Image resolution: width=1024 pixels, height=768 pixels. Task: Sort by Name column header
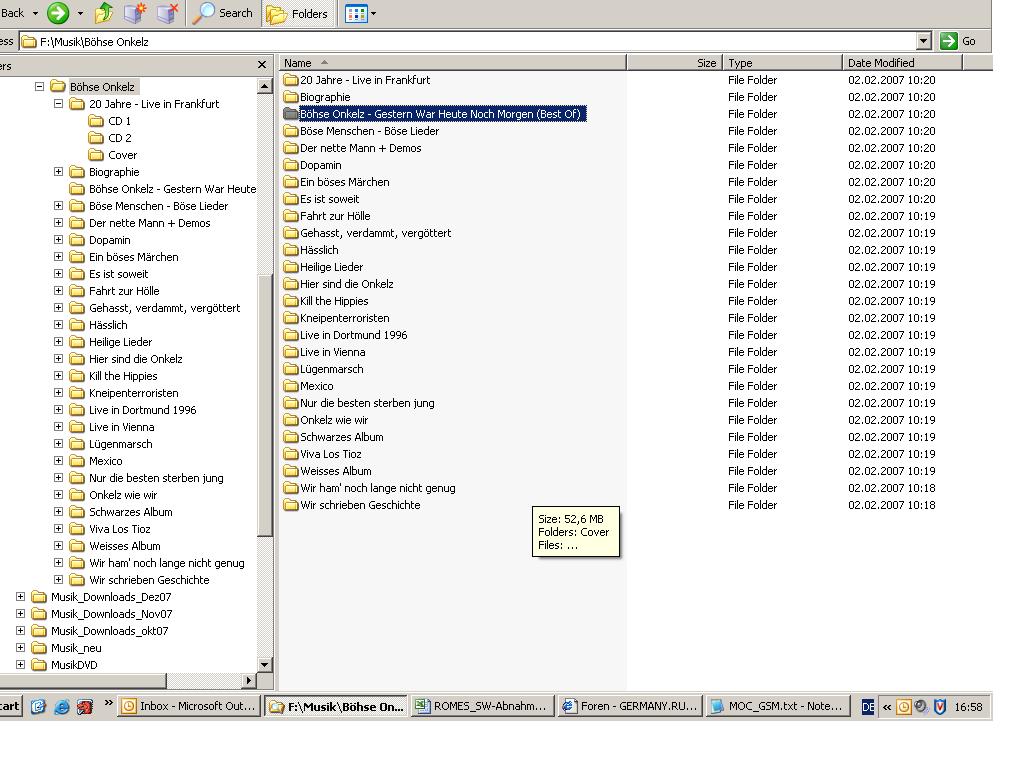pyautogui.click(x=453, y=63)
